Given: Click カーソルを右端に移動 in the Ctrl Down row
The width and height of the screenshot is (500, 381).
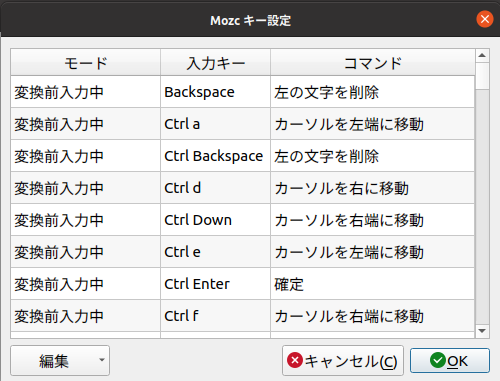Looking at the screenshot, I should click(x=372, y=220).
